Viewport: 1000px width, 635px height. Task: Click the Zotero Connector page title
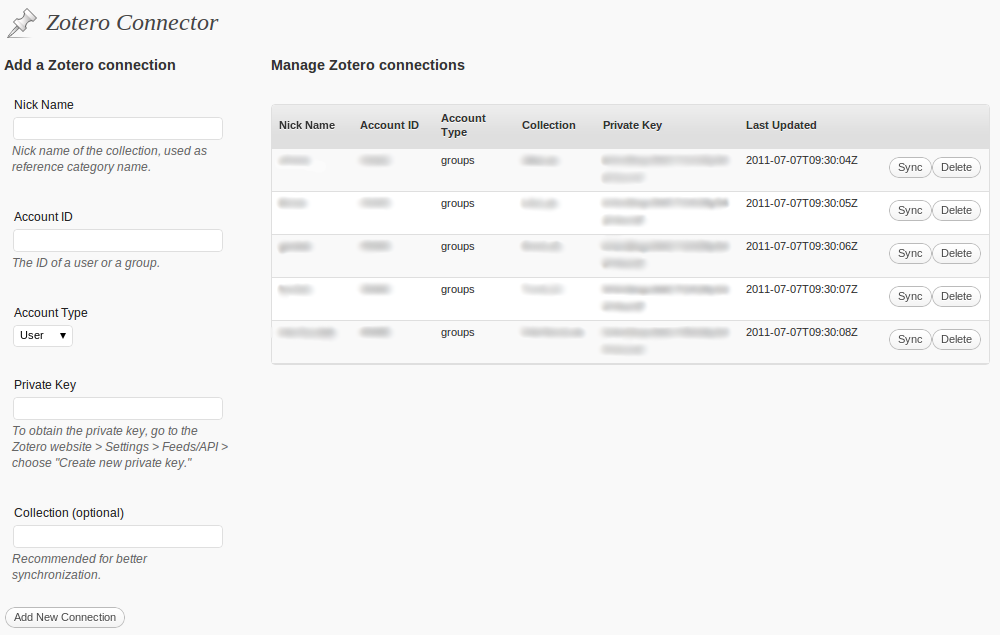click(132, 23)
